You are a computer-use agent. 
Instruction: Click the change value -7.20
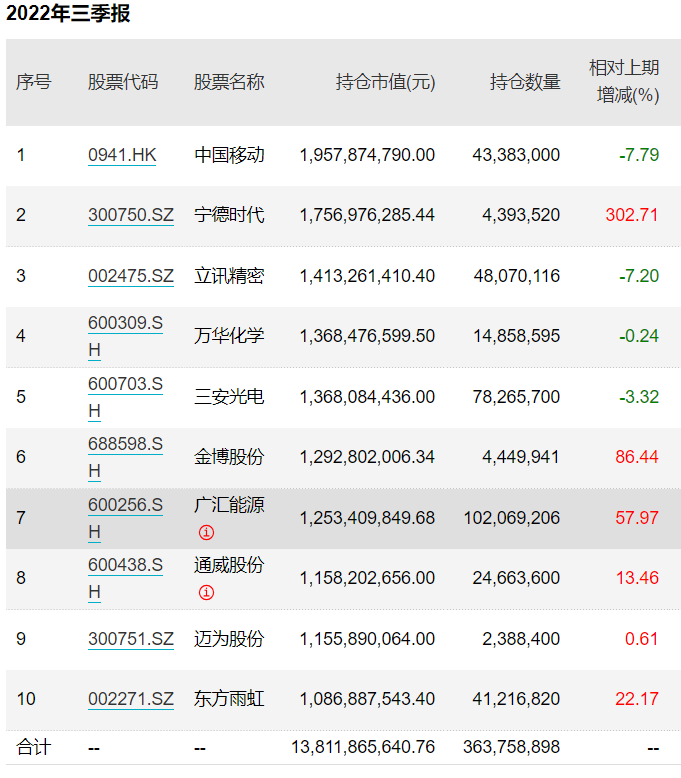click(x=639, y=276)
